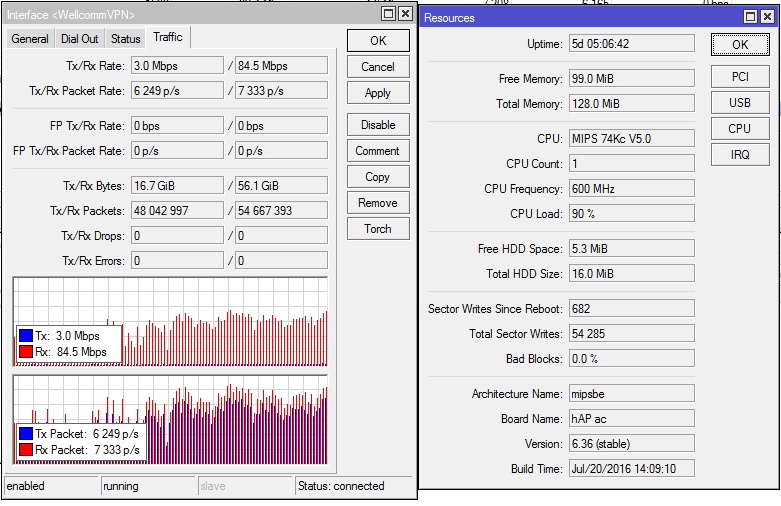781x506 pixels.
Task: Click the Cancel button
Action: point(379,67)
